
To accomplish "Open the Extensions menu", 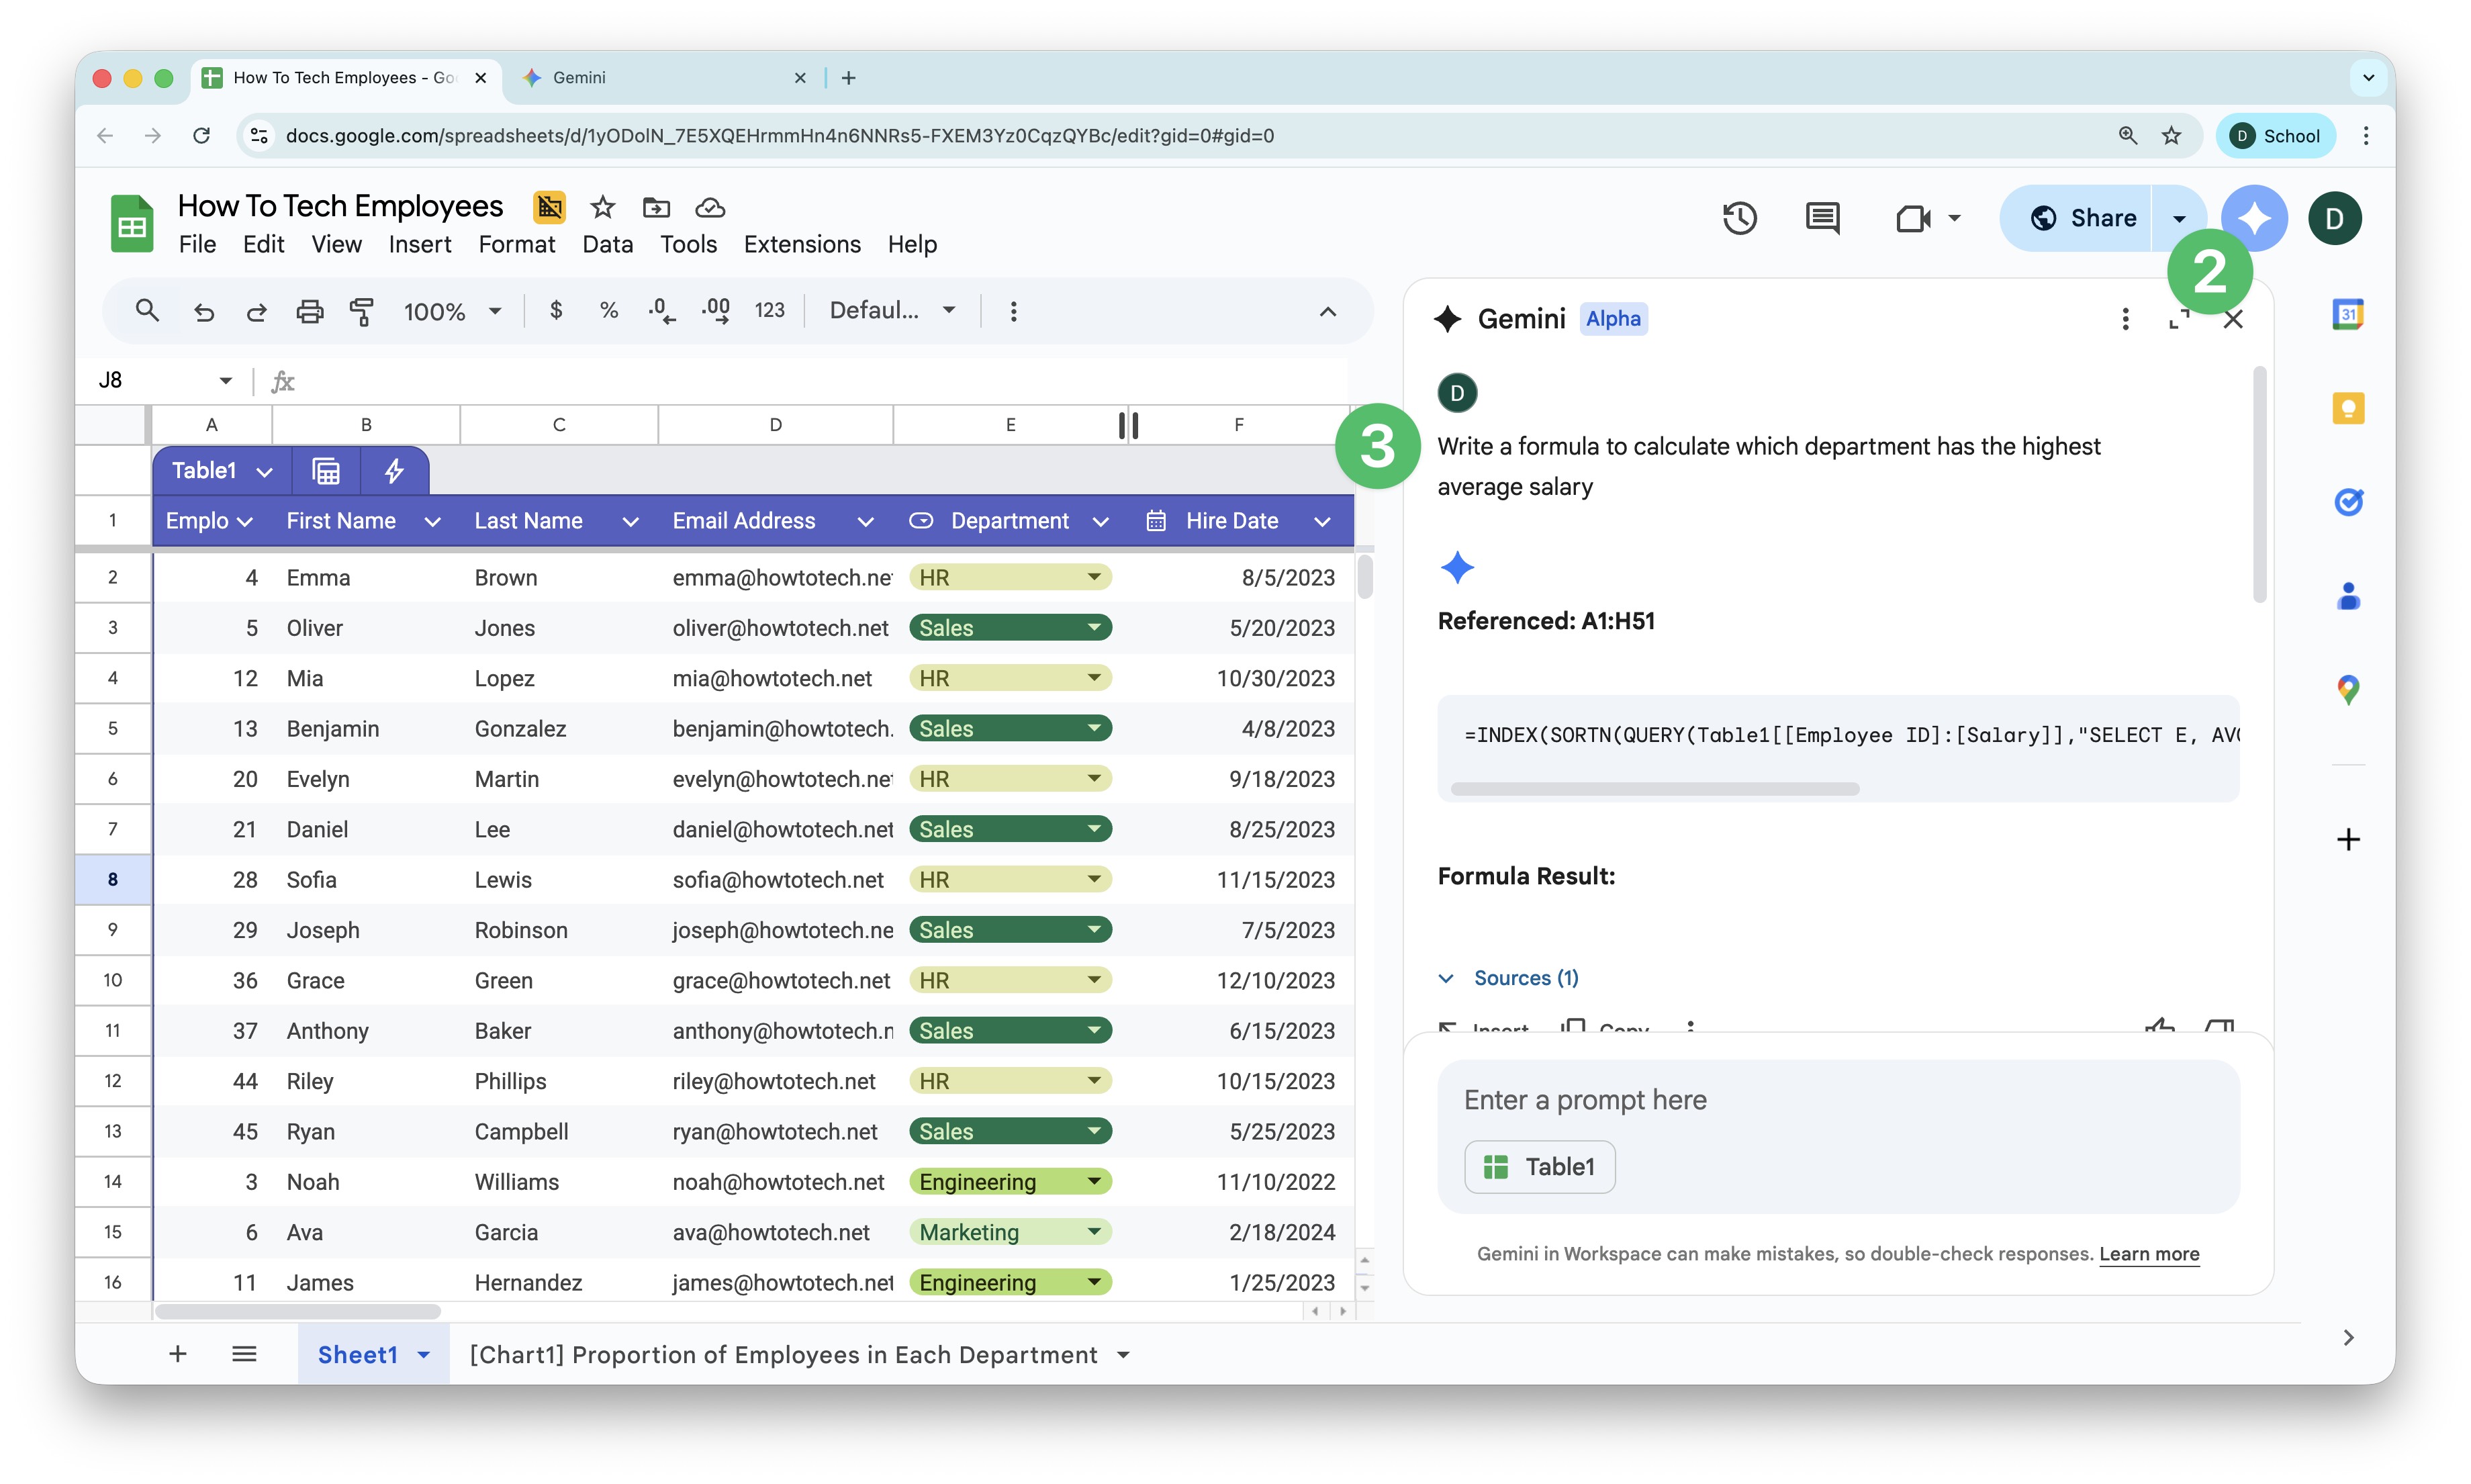I will coord(801,244).
